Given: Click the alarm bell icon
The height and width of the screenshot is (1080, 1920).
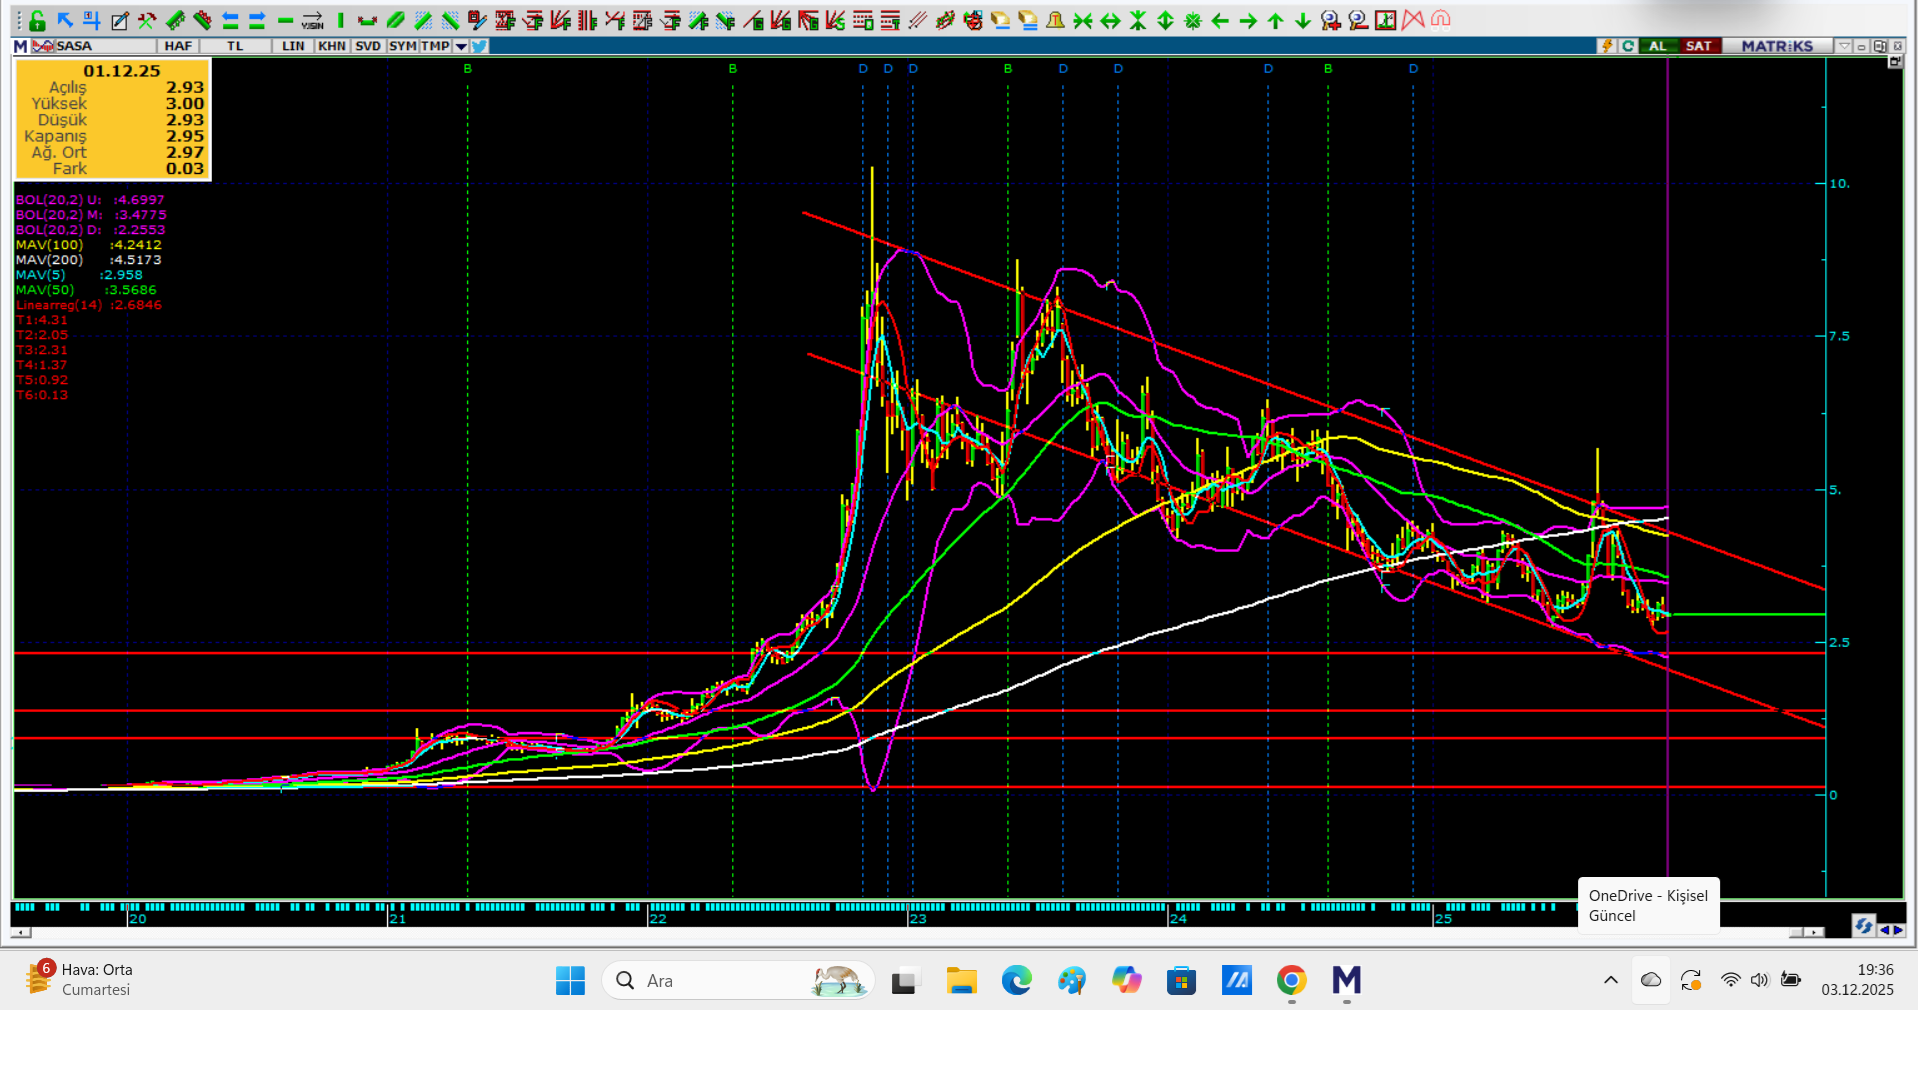Looking at the screenshot, I should [1055, 20].
